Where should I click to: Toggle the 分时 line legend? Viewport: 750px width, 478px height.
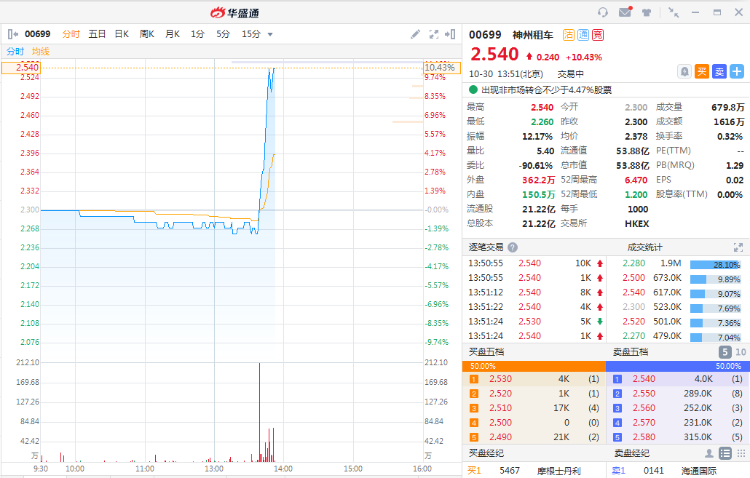pyautogui.click(x=15, y=51)
